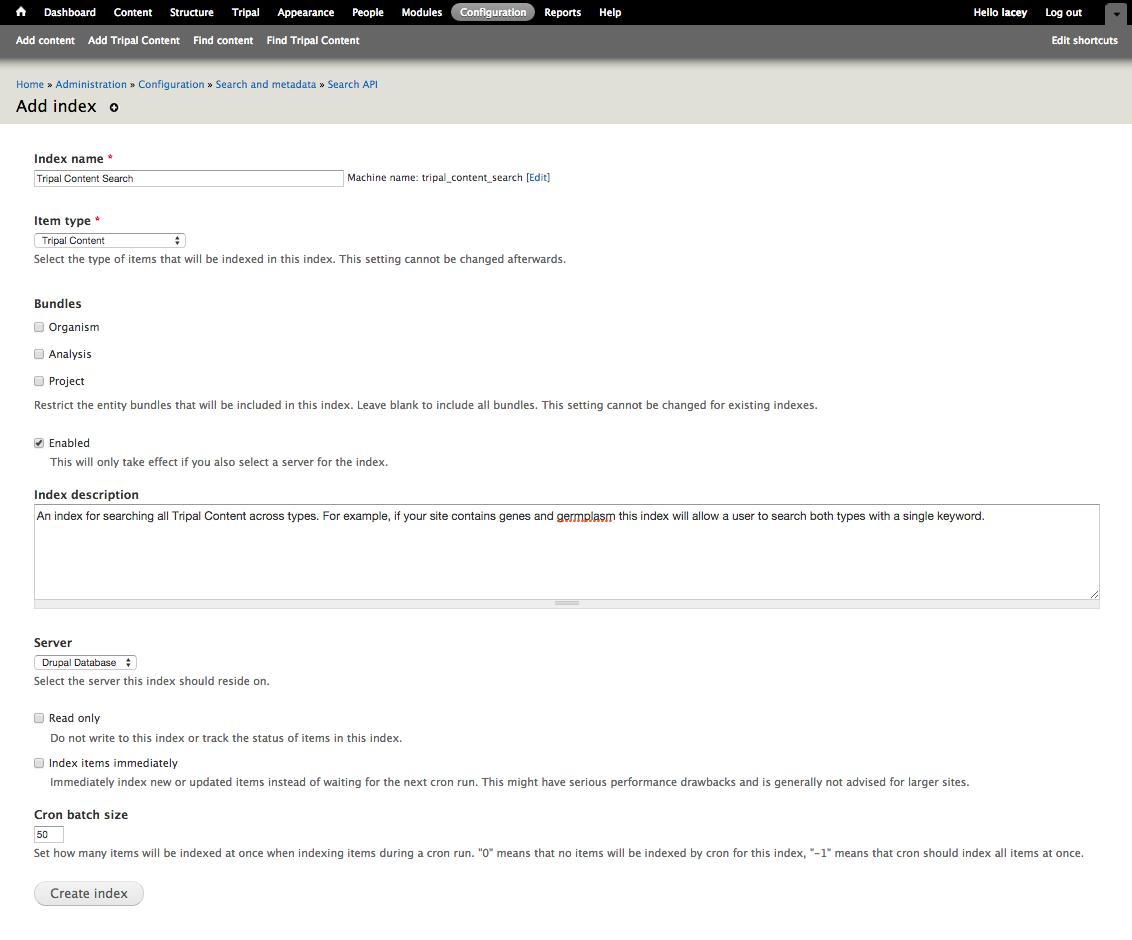The width and height of the screenshot is (1132, 940).
Task: Click into the Index name text field
Action: point(188,178)
